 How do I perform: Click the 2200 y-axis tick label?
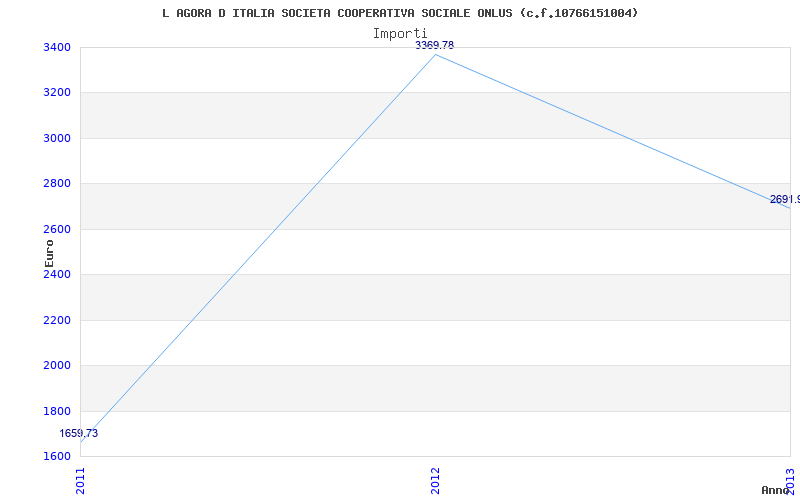click(57, 321)
